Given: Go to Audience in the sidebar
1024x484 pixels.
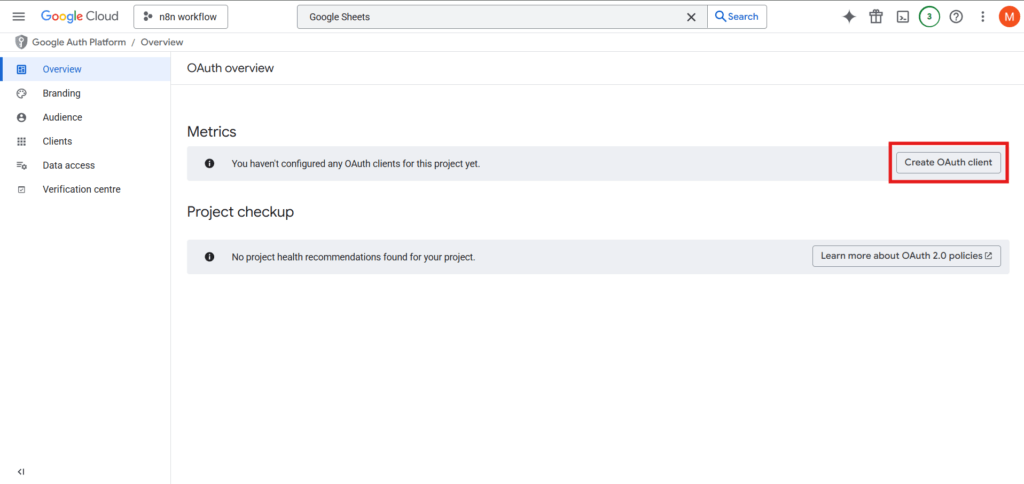Looking at the screenshot, I should pyautogui.click(x=62, y=117).
